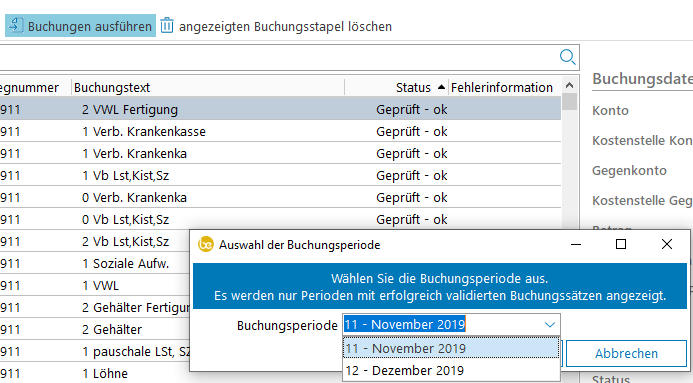The image size is (693, 383).
Task: Close the Auswahl der Buchungsperiode dialog
Action: tap(666, 244)
